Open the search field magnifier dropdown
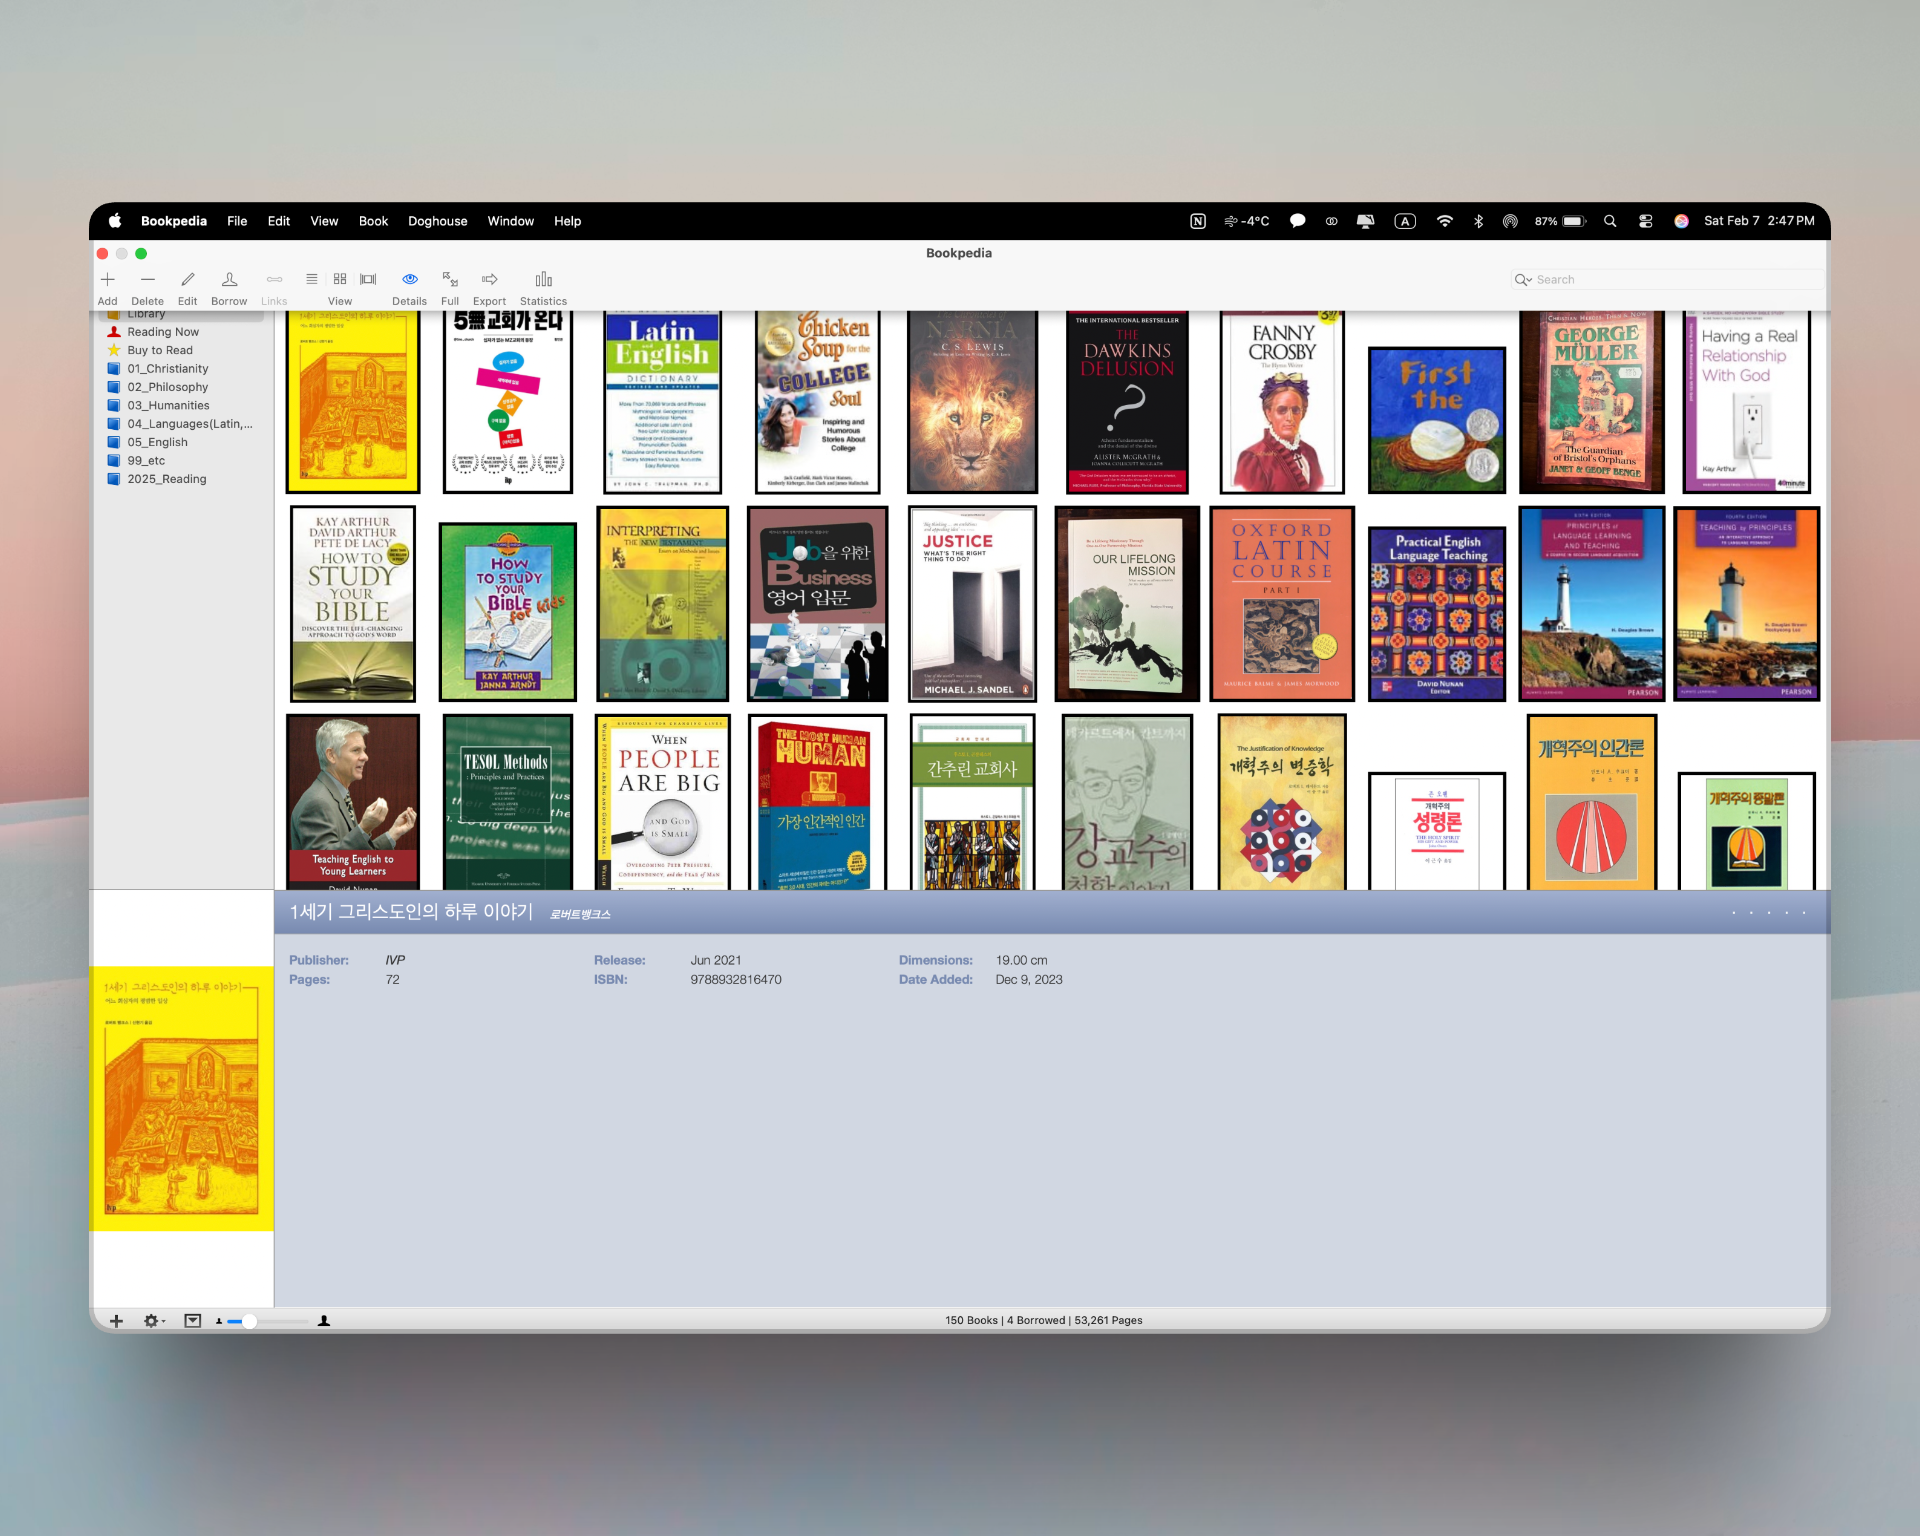This screenshot has height=1536, width=1920. [1523, 280]
